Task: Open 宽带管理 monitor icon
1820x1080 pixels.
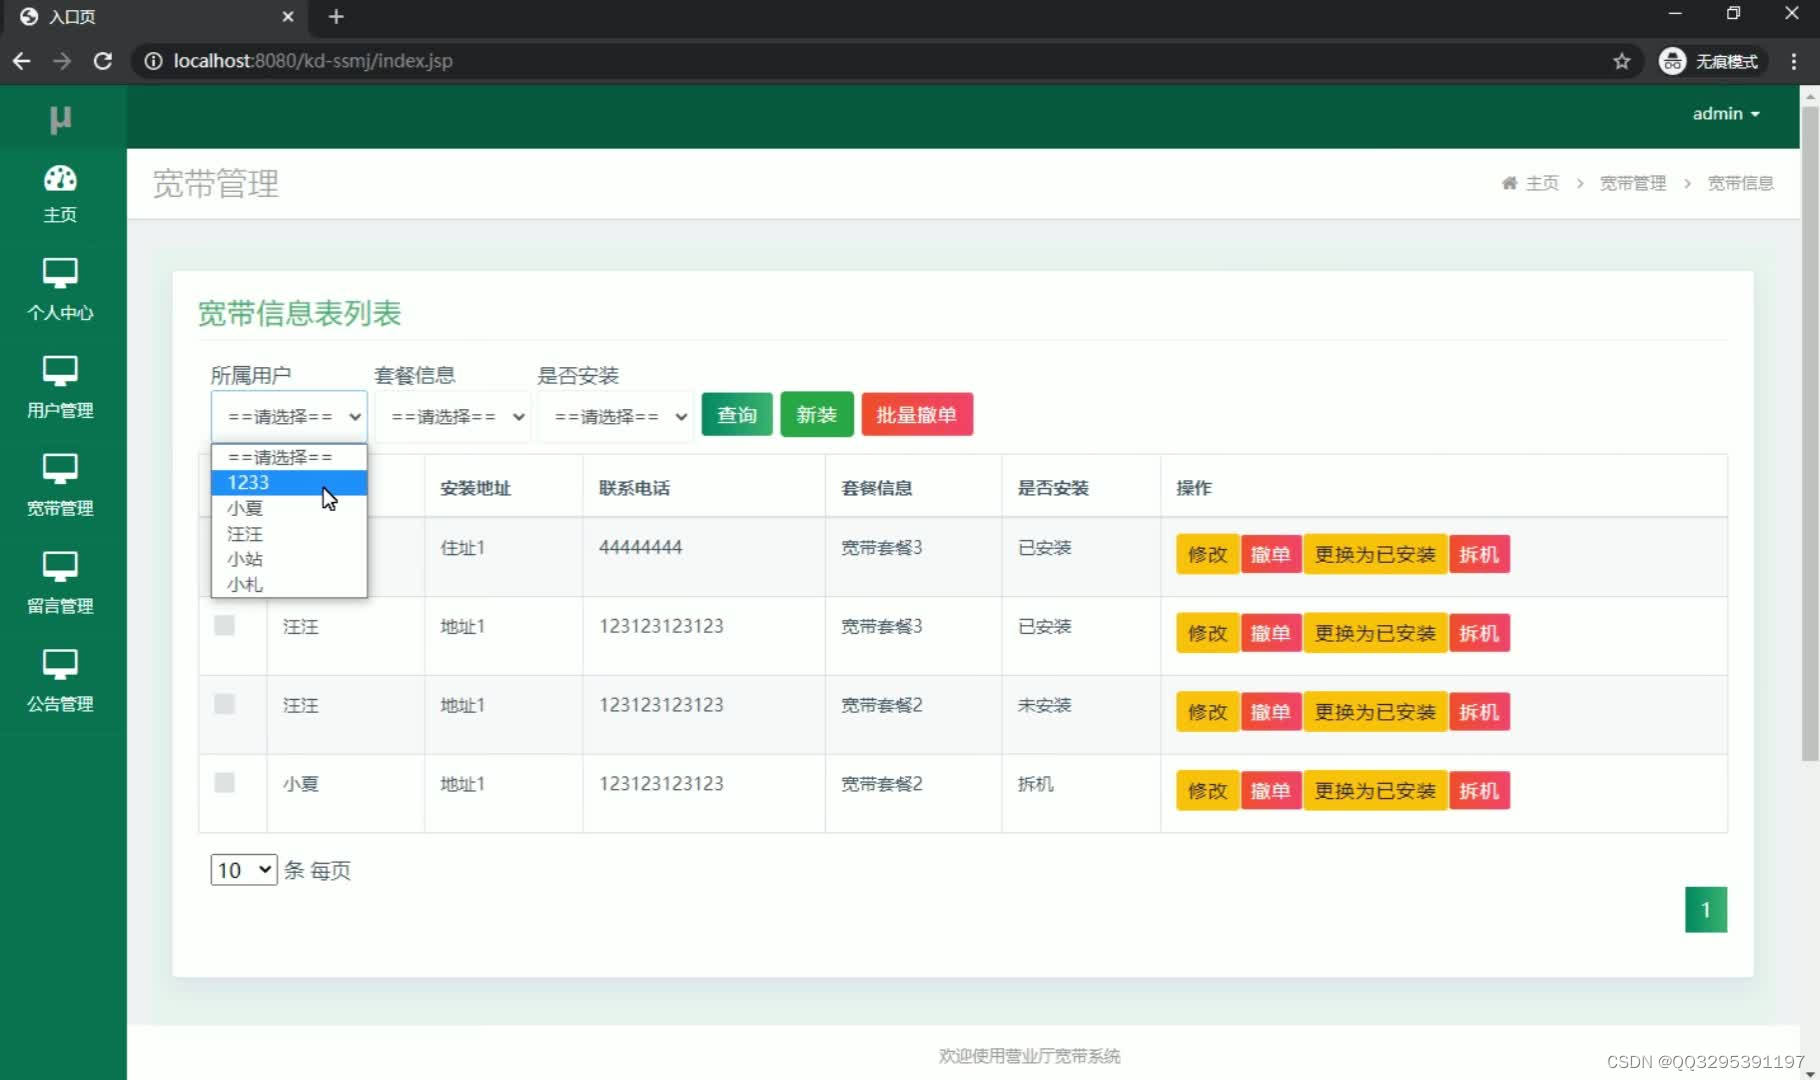Action: coord(60,469)
